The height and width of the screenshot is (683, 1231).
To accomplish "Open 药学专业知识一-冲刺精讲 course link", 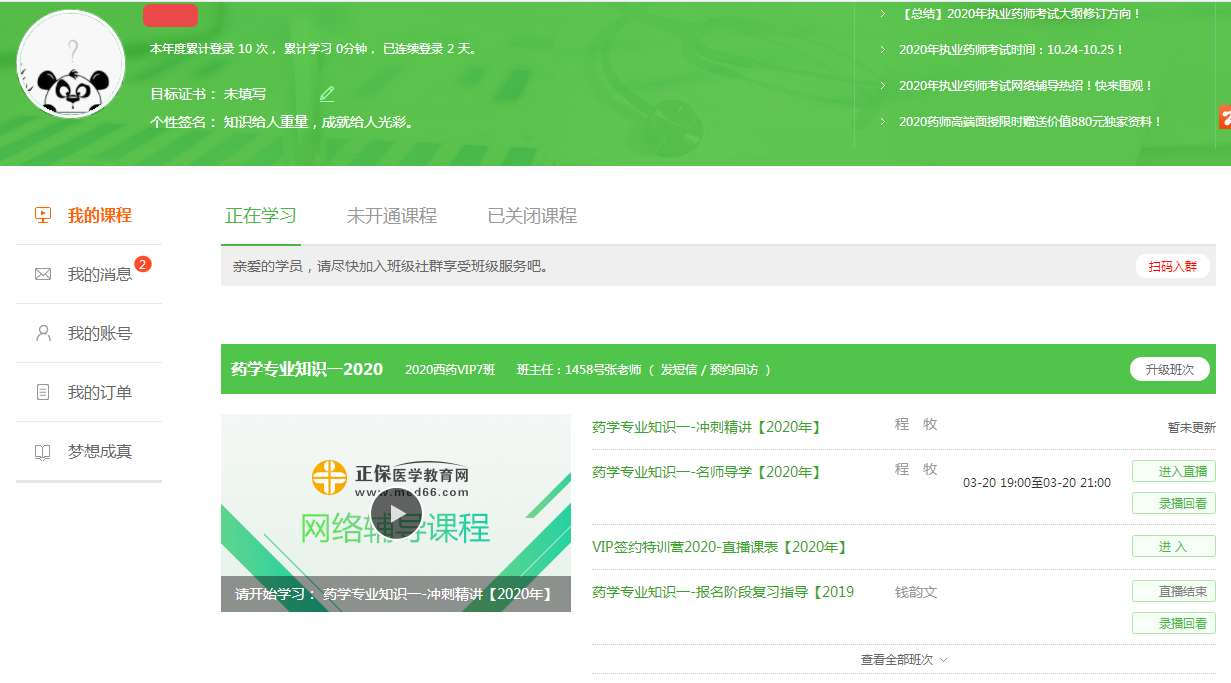I will (x=706, y=427).
